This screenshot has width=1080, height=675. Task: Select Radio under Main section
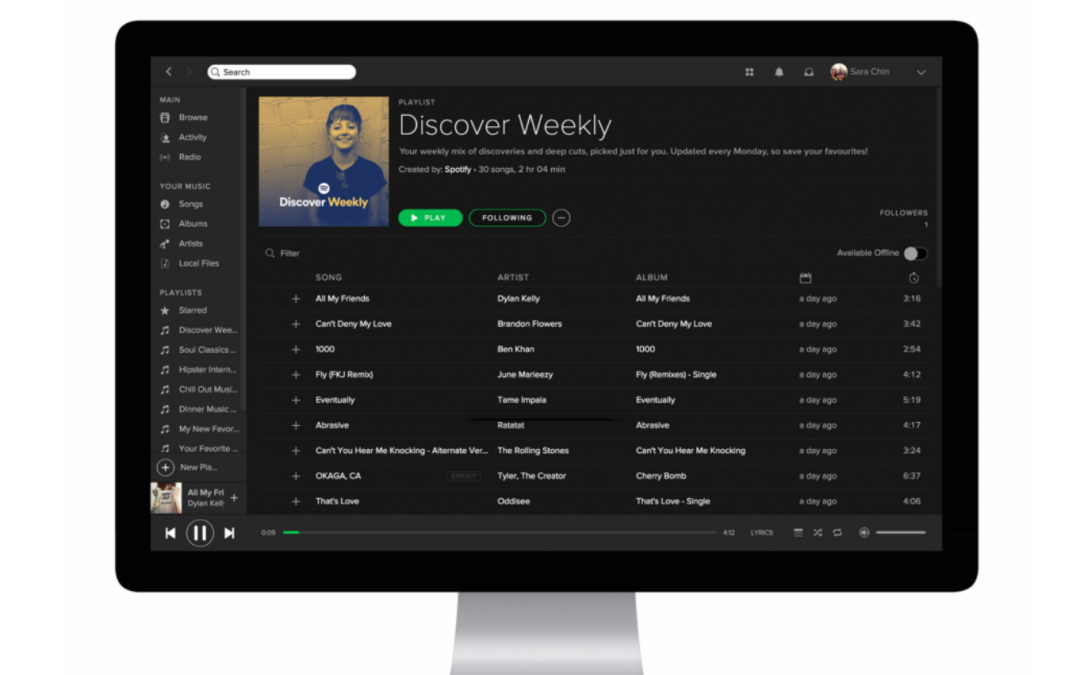tap(188, 157)
